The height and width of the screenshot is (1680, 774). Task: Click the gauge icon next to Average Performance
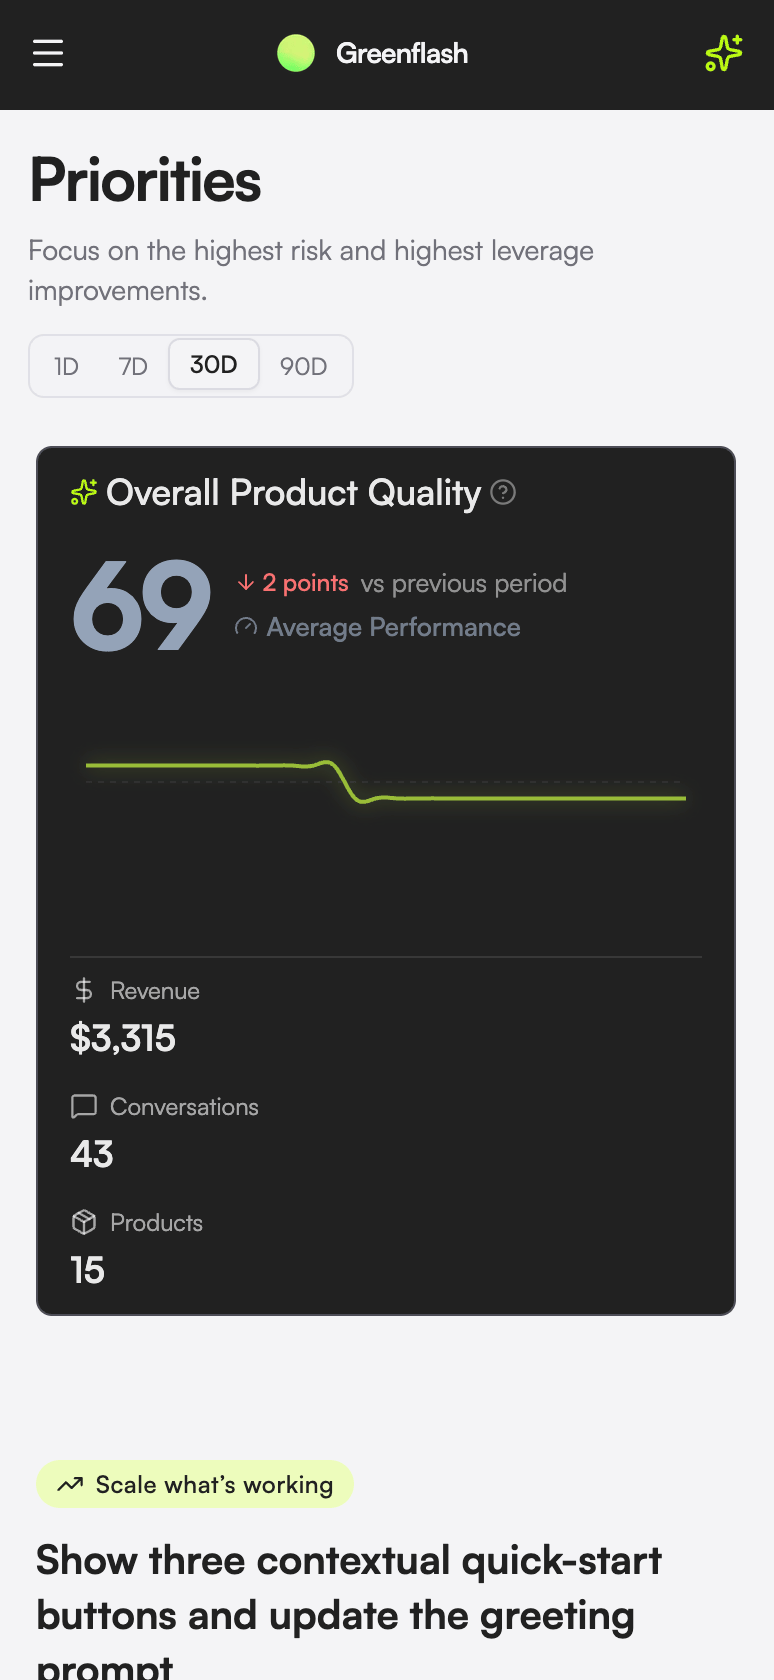(x=246, y=627)
